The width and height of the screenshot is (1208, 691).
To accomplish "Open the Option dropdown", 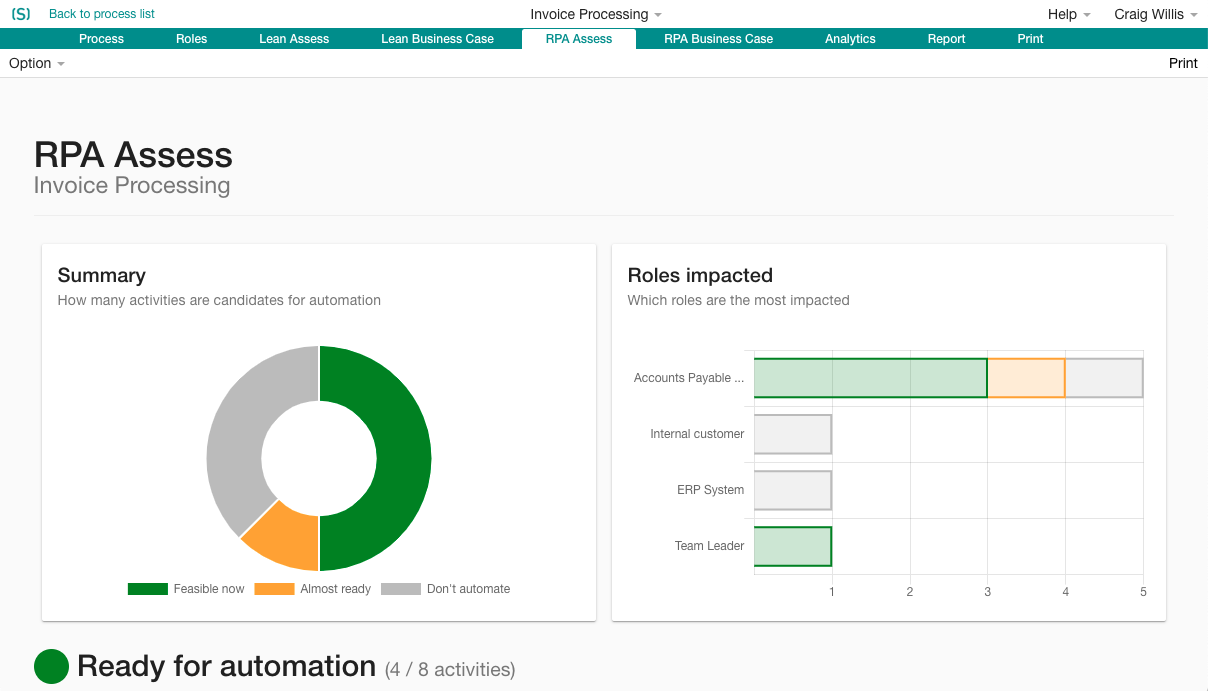I will (37, 63).
